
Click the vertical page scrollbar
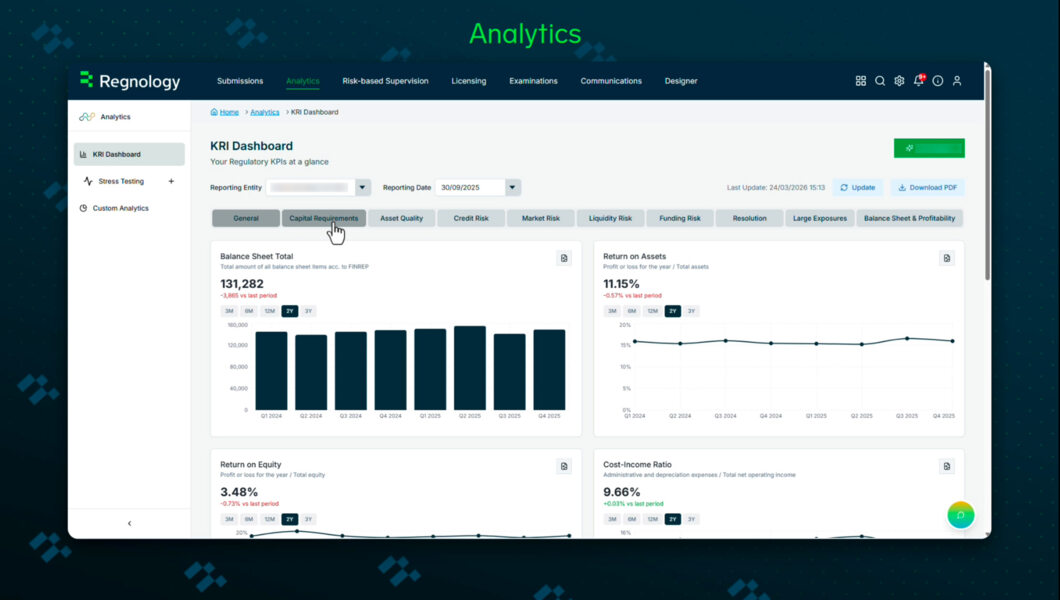[x=987, y=180]
